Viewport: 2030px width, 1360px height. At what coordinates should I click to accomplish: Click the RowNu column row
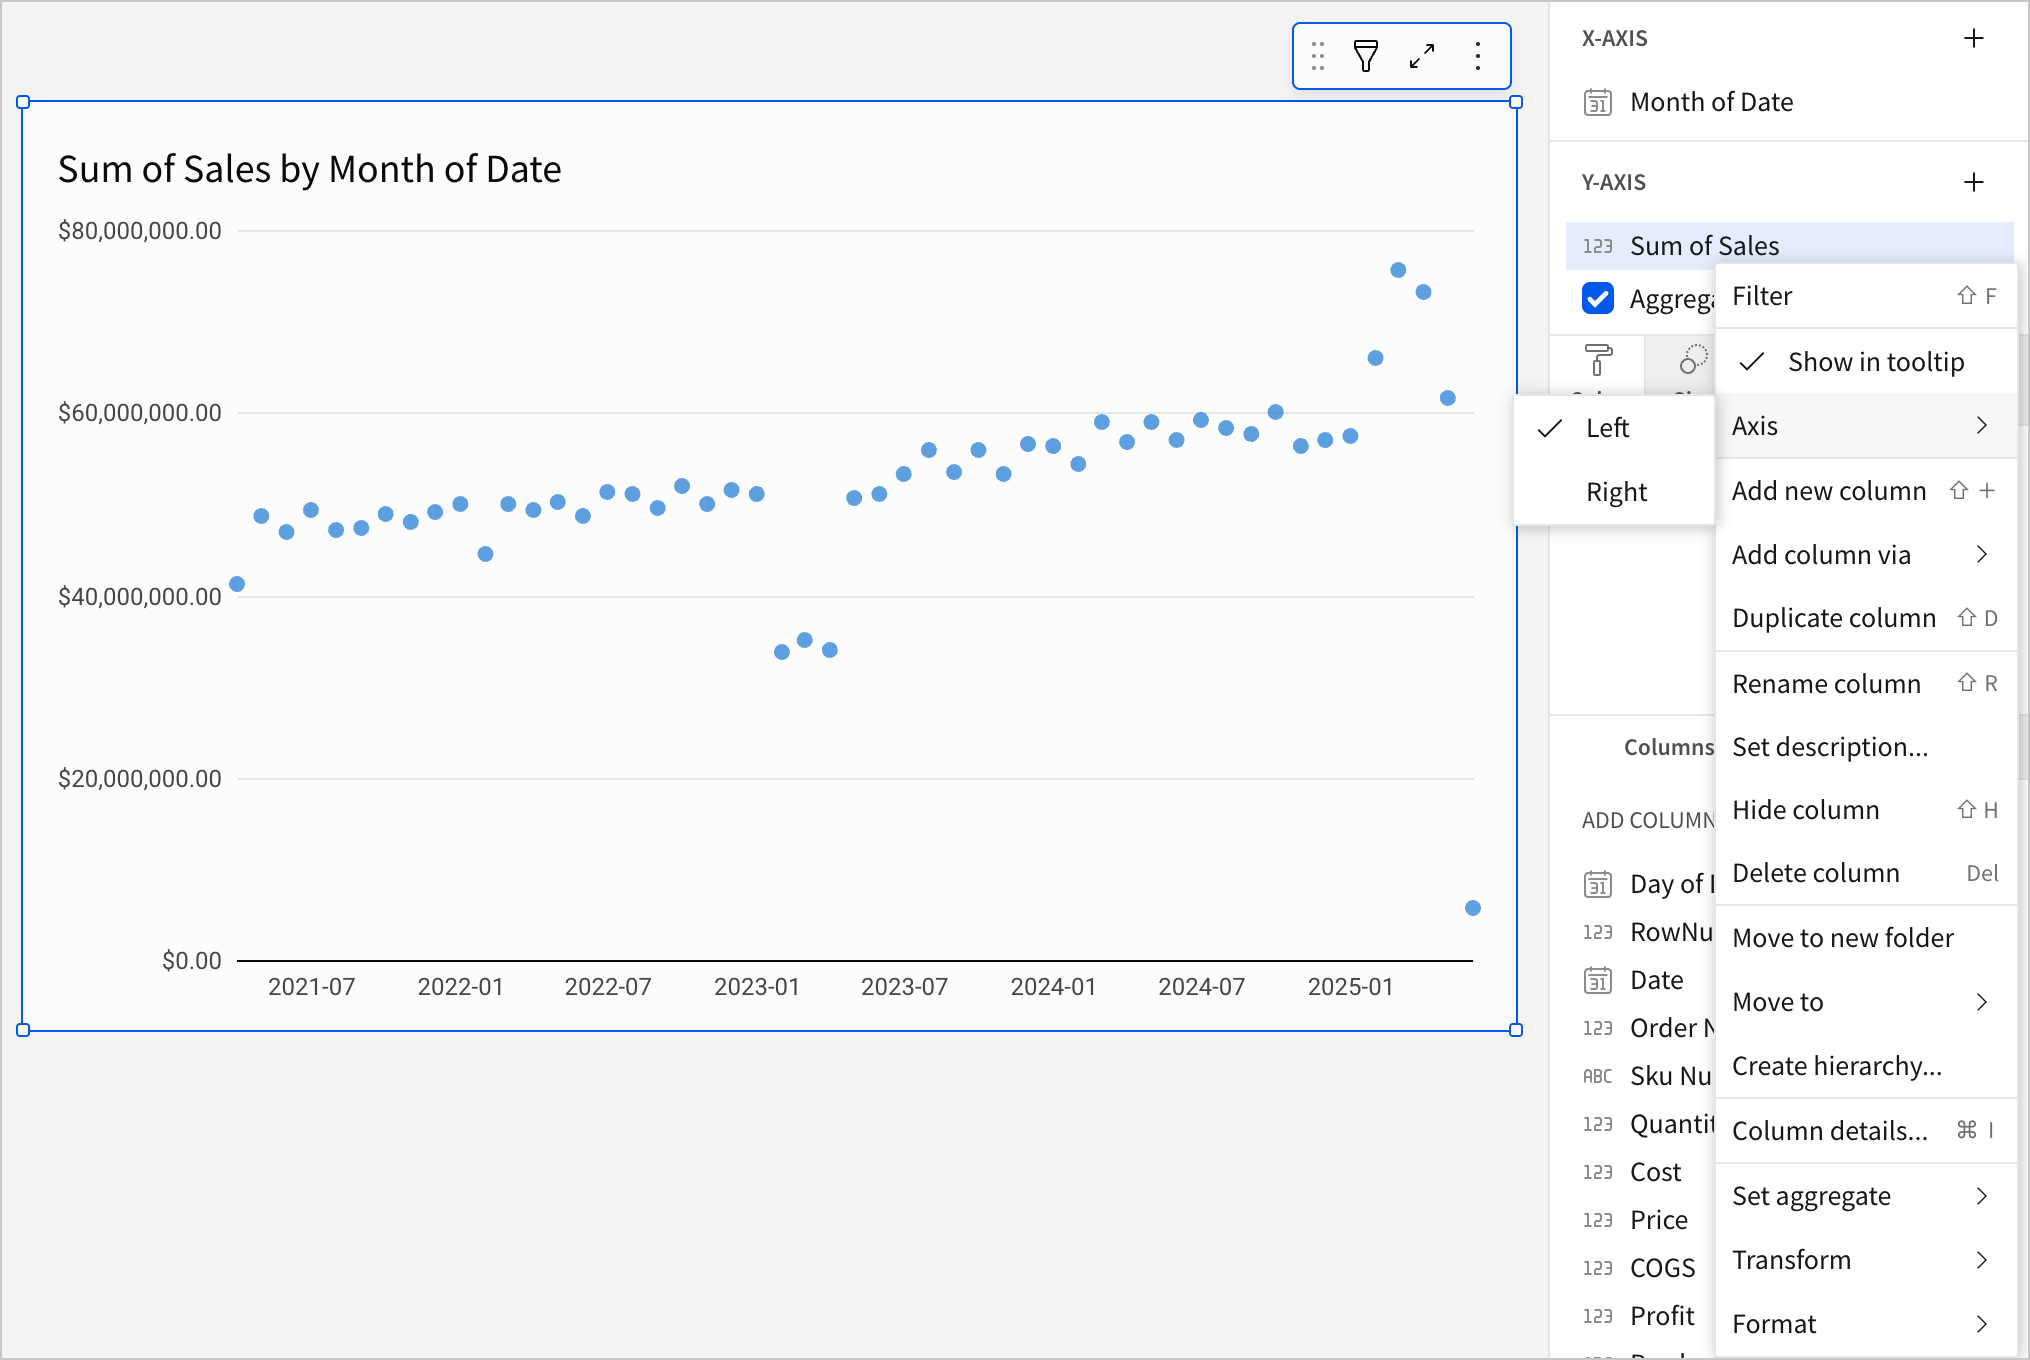pyautogui.click(x=1640, y=932)
